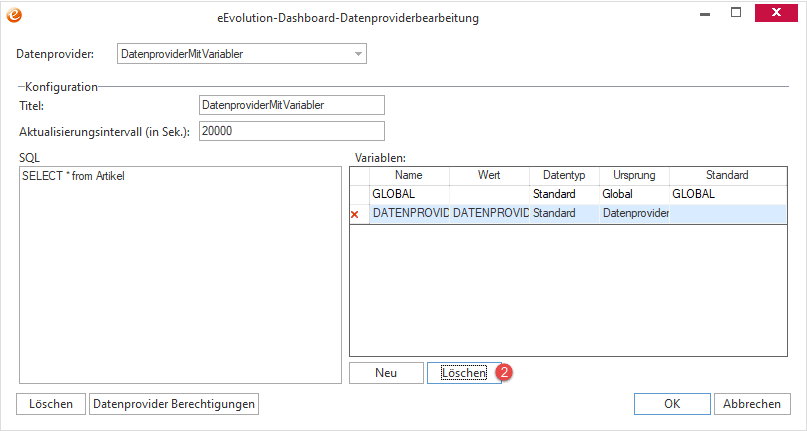Click the Standard column header

[x=726, y=175]
